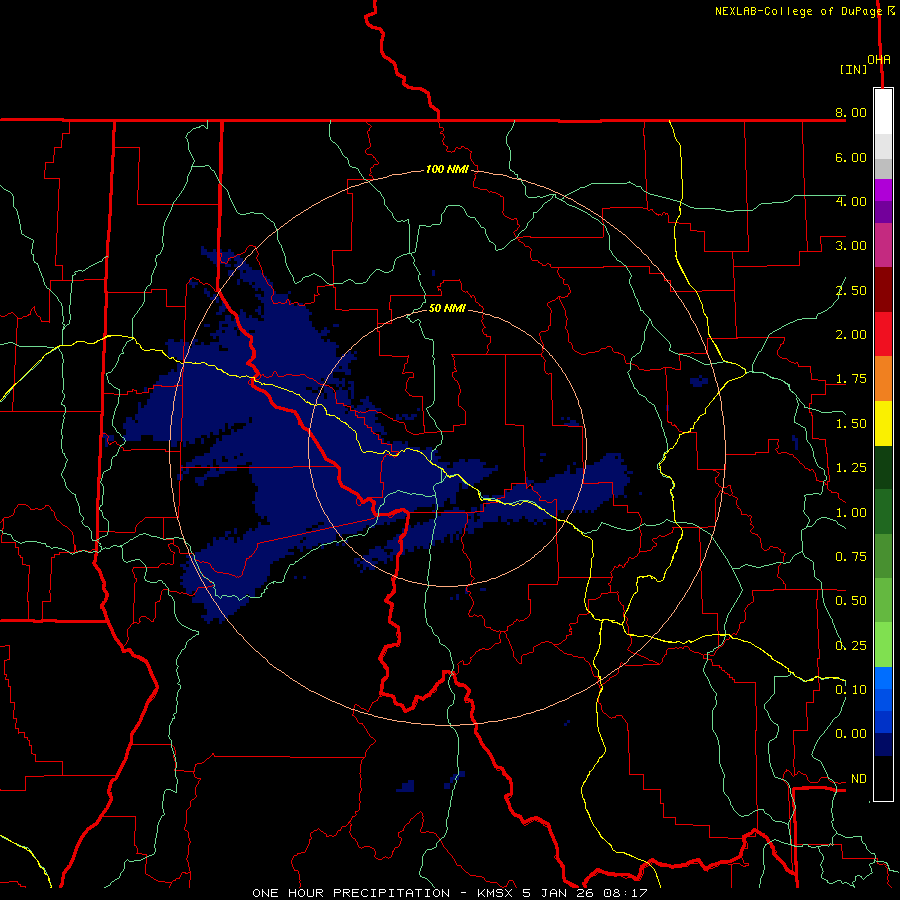Click the NEXLAB-College of DuPage title text

(x=797, y=11)
